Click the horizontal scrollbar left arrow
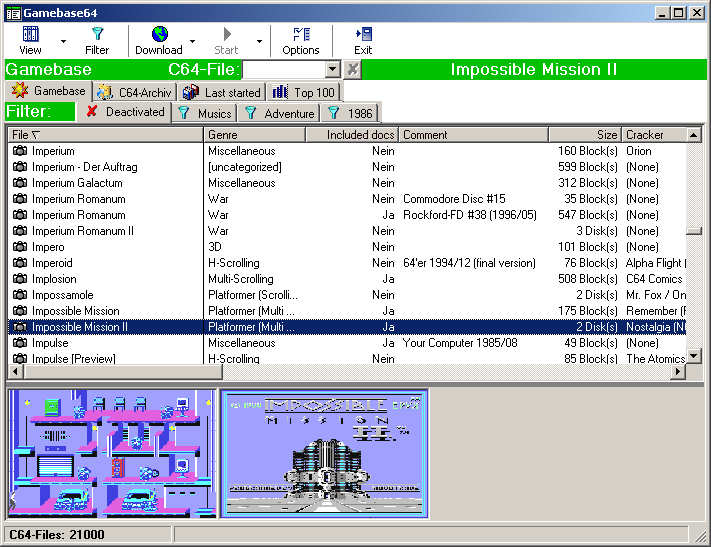The height and width of the screenshot is (547, 711). pyautogui.click(x=16, y=371)
